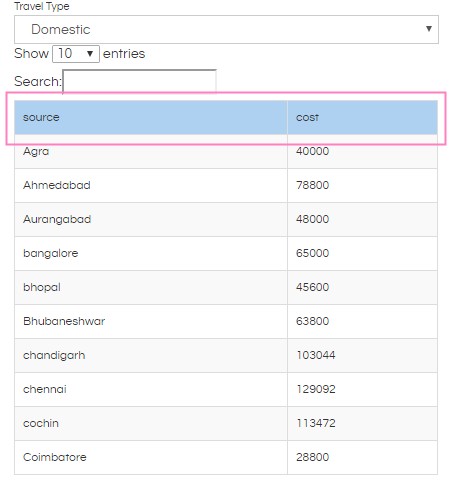Select the Agra row
The height and width of the screenshot is (491, 458).
[226, 152]
